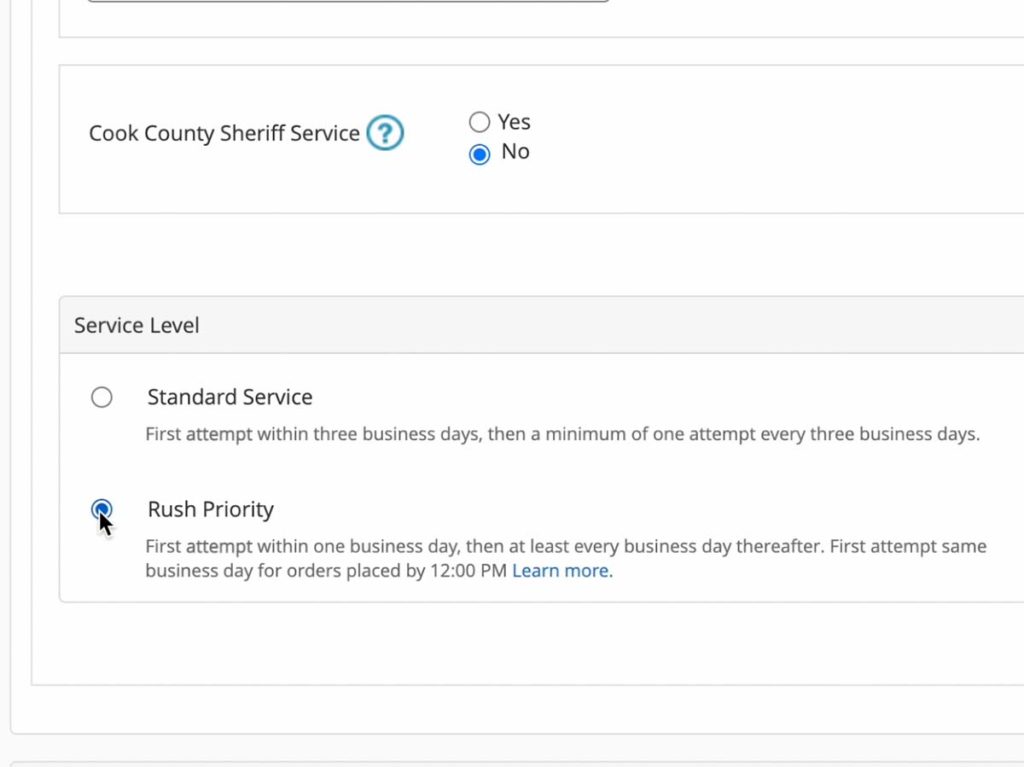Viewport: 1024px width, 767px height.
Task: Click the Standard Service label text
Action: tap(229, 397)
